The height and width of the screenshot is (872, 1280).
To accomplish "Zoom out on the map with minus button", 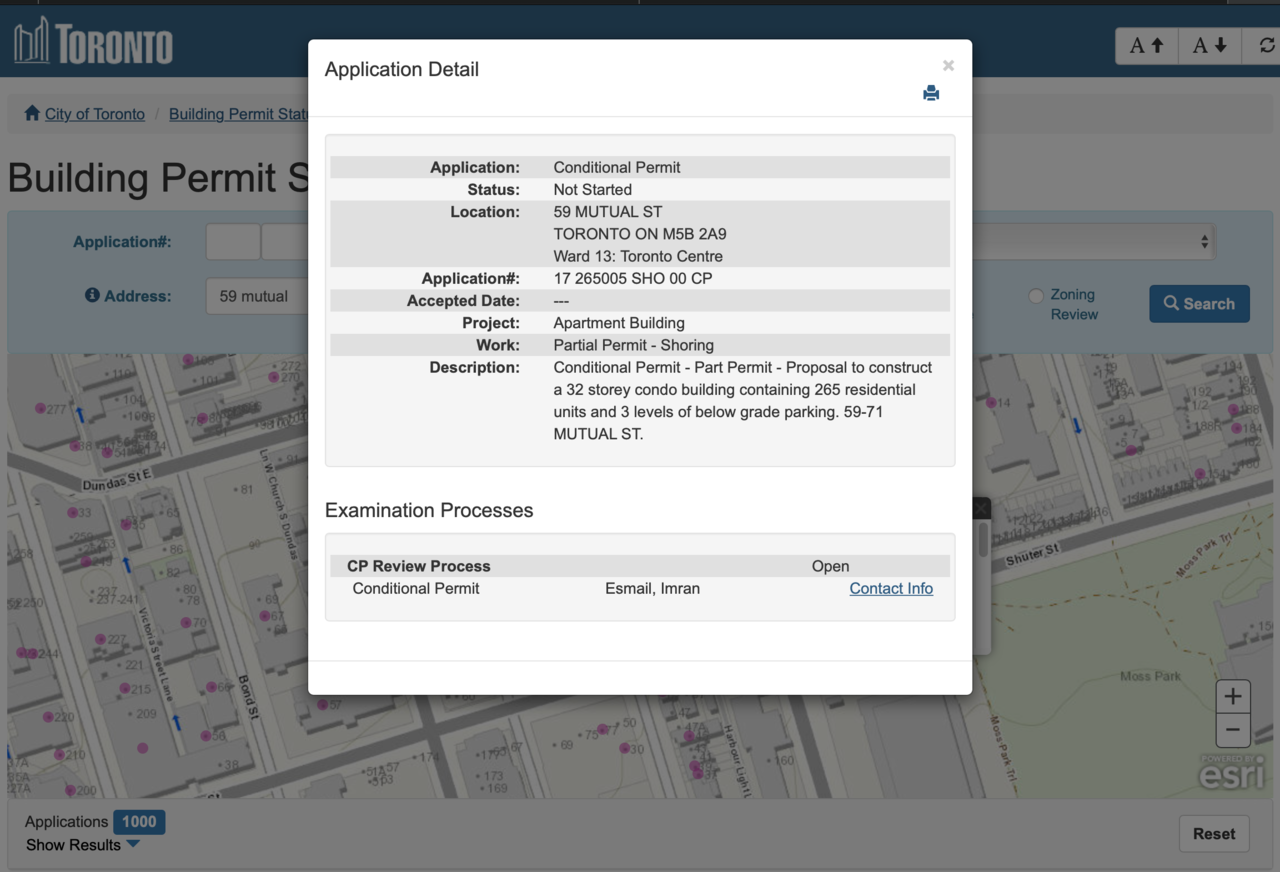I will coord(1232,730).
